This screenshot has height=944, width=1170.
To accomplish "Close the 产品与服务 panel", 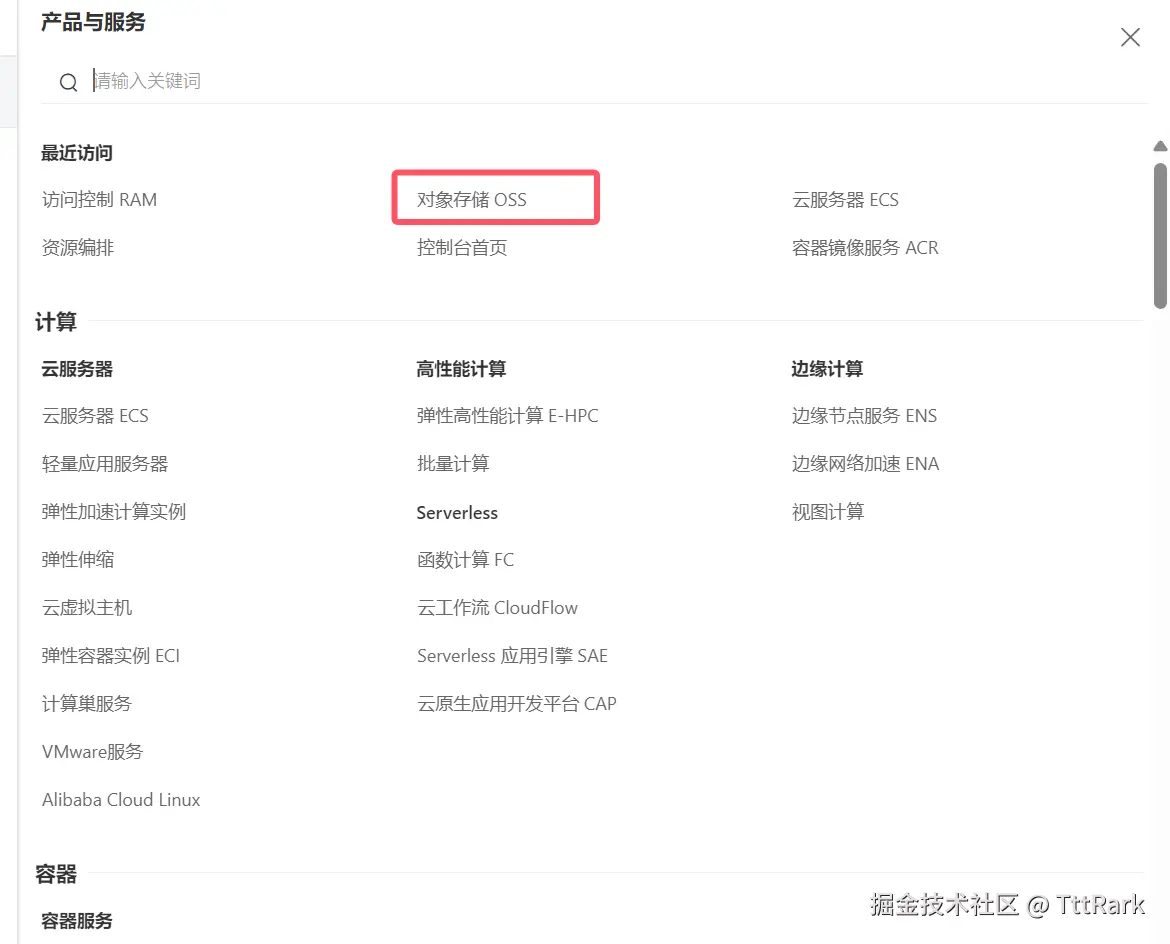I will click(1130, 37).
